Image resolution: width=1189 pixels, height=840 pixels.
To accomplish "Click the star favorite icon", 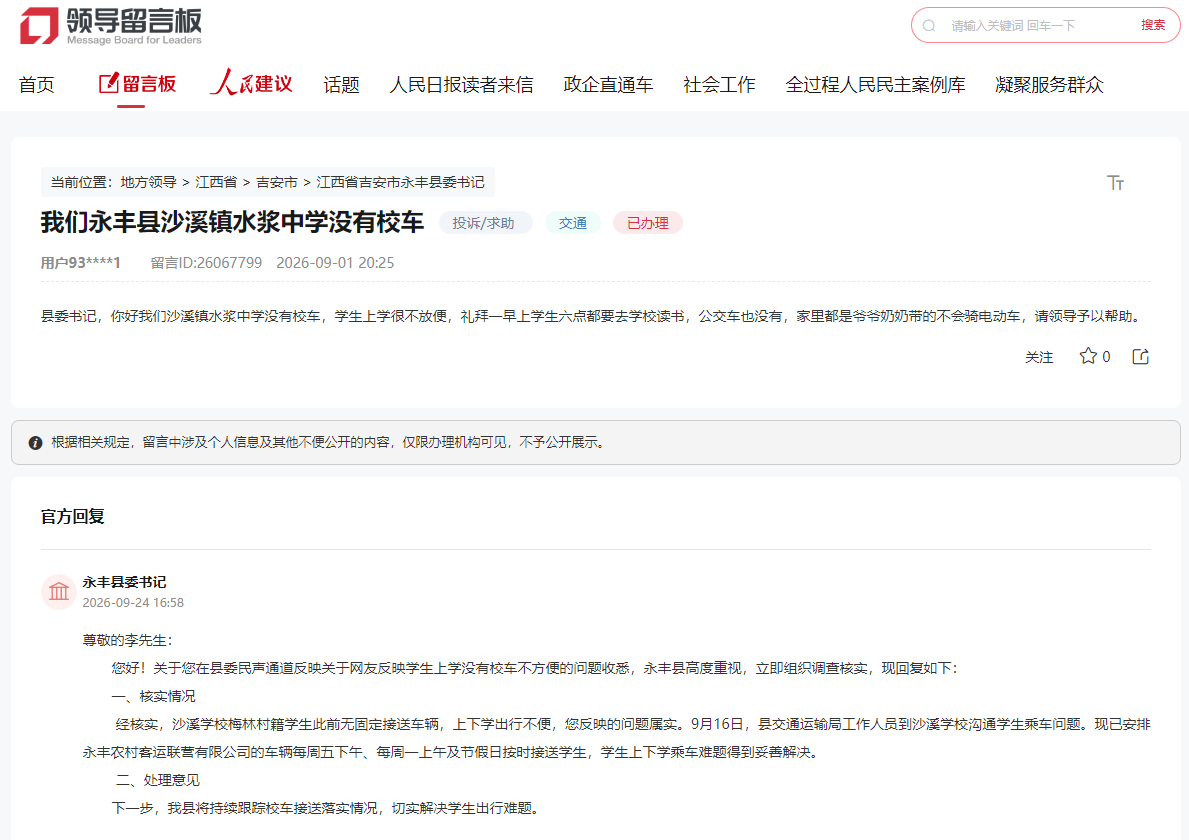I will (1088, 356).
